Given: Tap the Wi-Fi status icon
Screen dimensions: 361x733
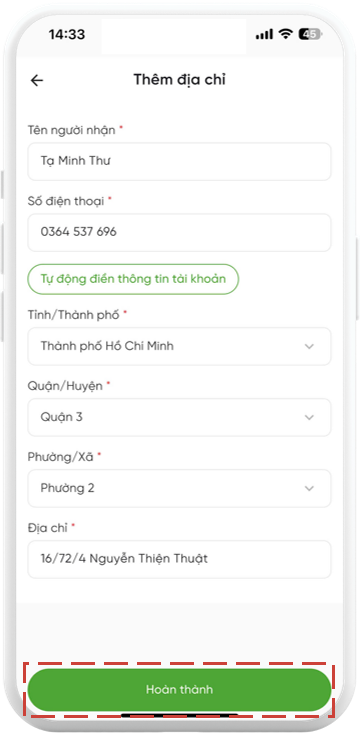Looking at the screenshot, I should (284, 34).
